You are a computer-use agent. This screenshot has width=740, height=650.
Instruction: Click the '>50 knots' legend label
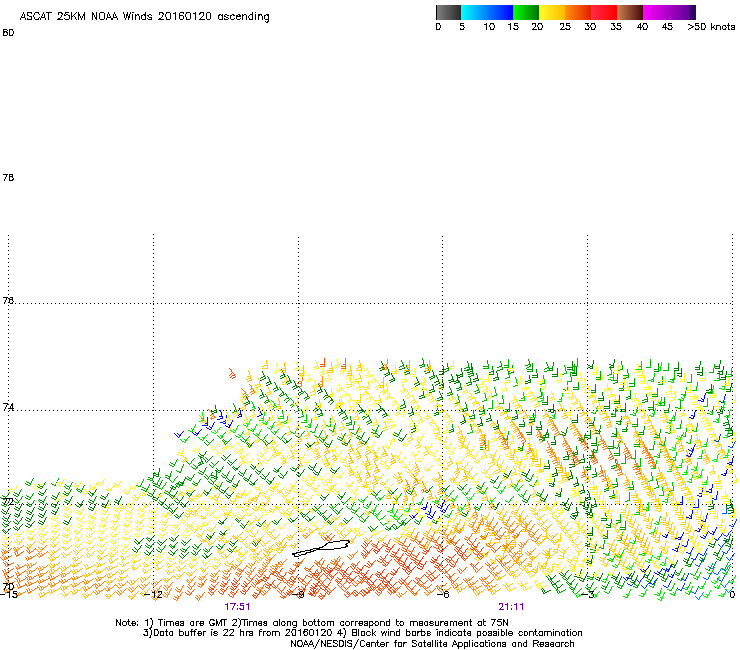point(711,27)
